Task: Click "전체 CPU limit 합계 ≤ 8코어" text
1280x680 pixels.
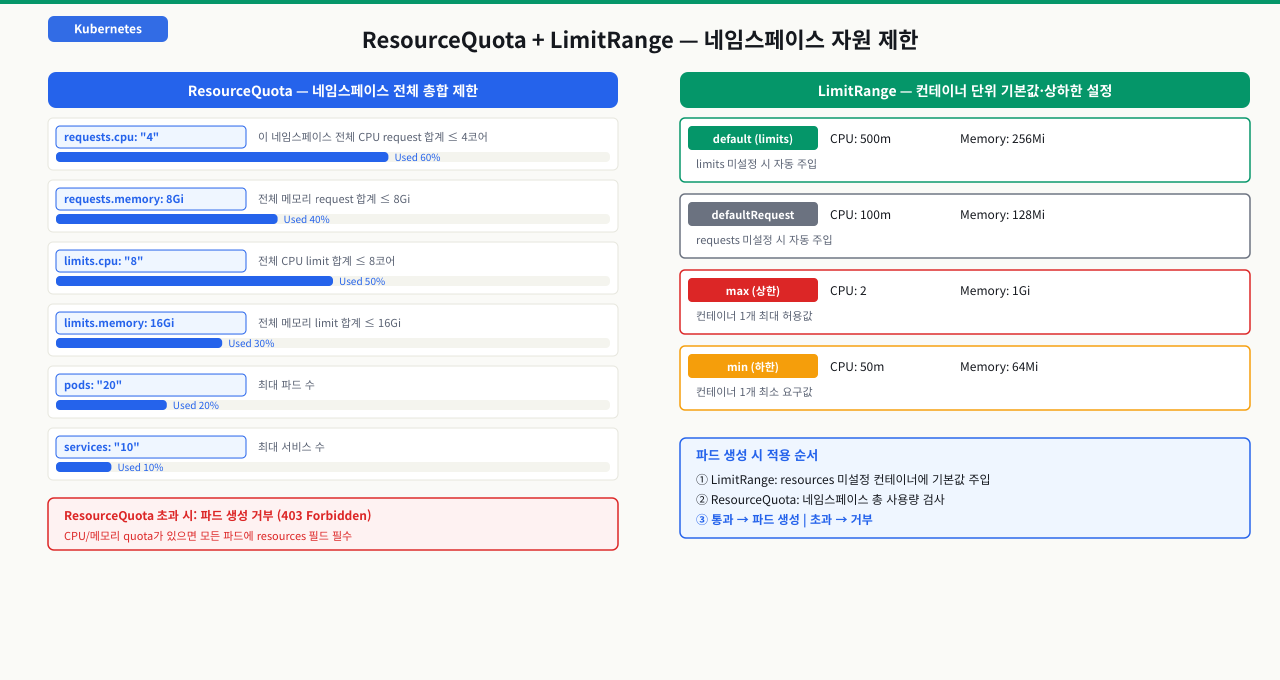Action: 326,261
